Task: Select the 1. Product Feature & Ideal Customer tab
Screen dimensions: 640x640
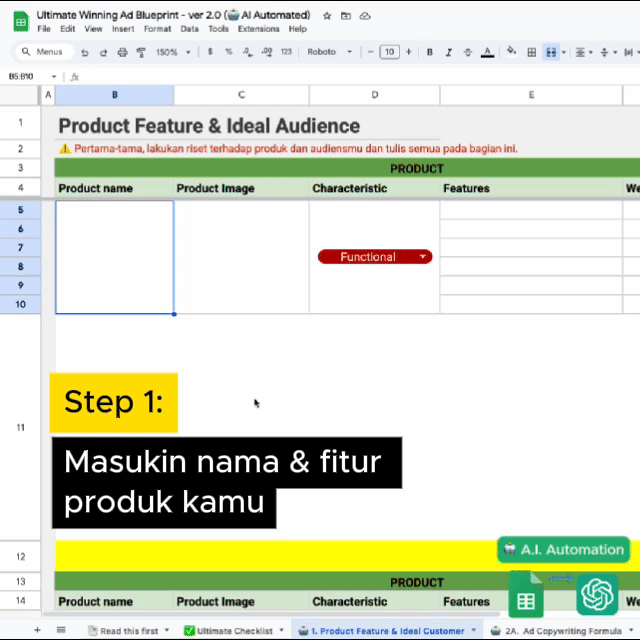Action: 387,631
